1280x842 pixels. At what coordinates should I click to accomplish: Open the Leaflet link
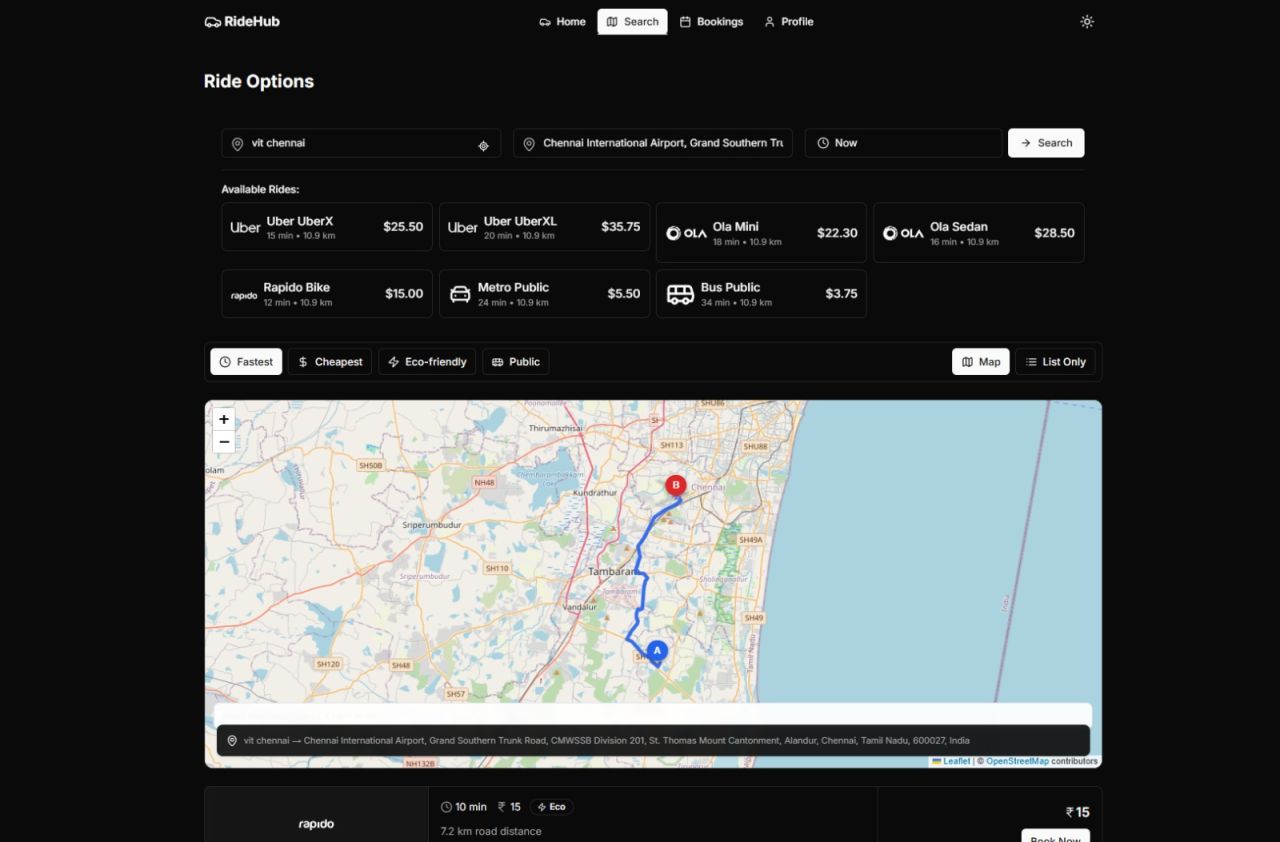click(x=956, y=761)
